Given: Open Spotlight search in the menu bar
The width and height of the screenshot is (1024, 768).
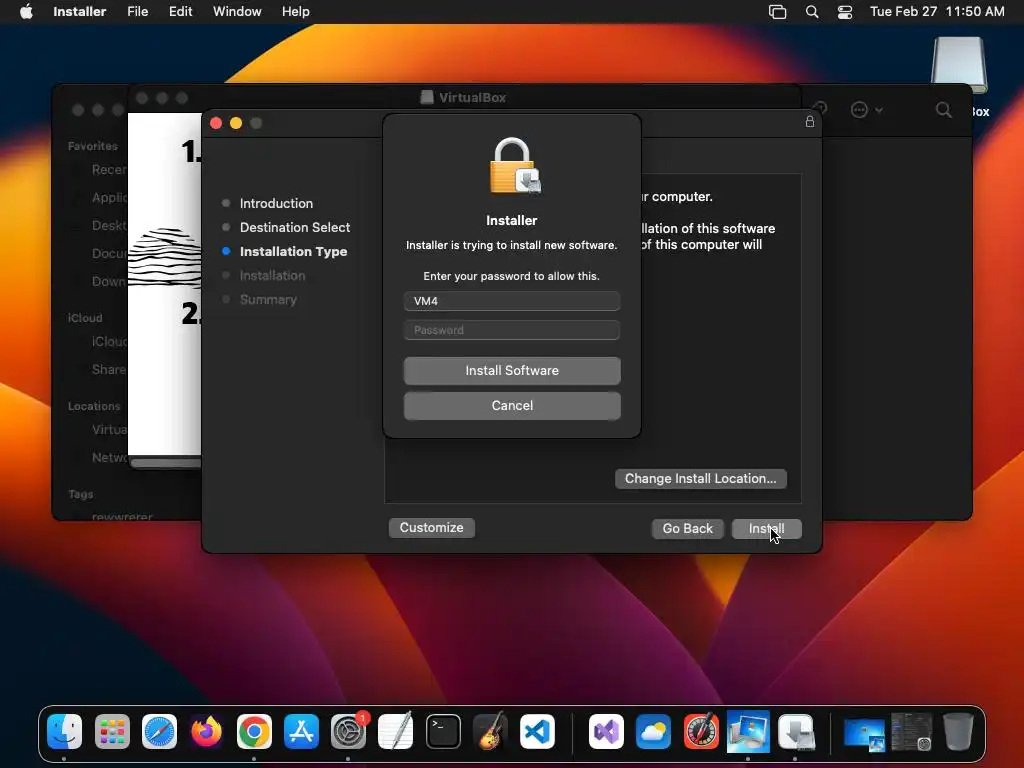Looking at the screenshot, I should coord(812,12).
